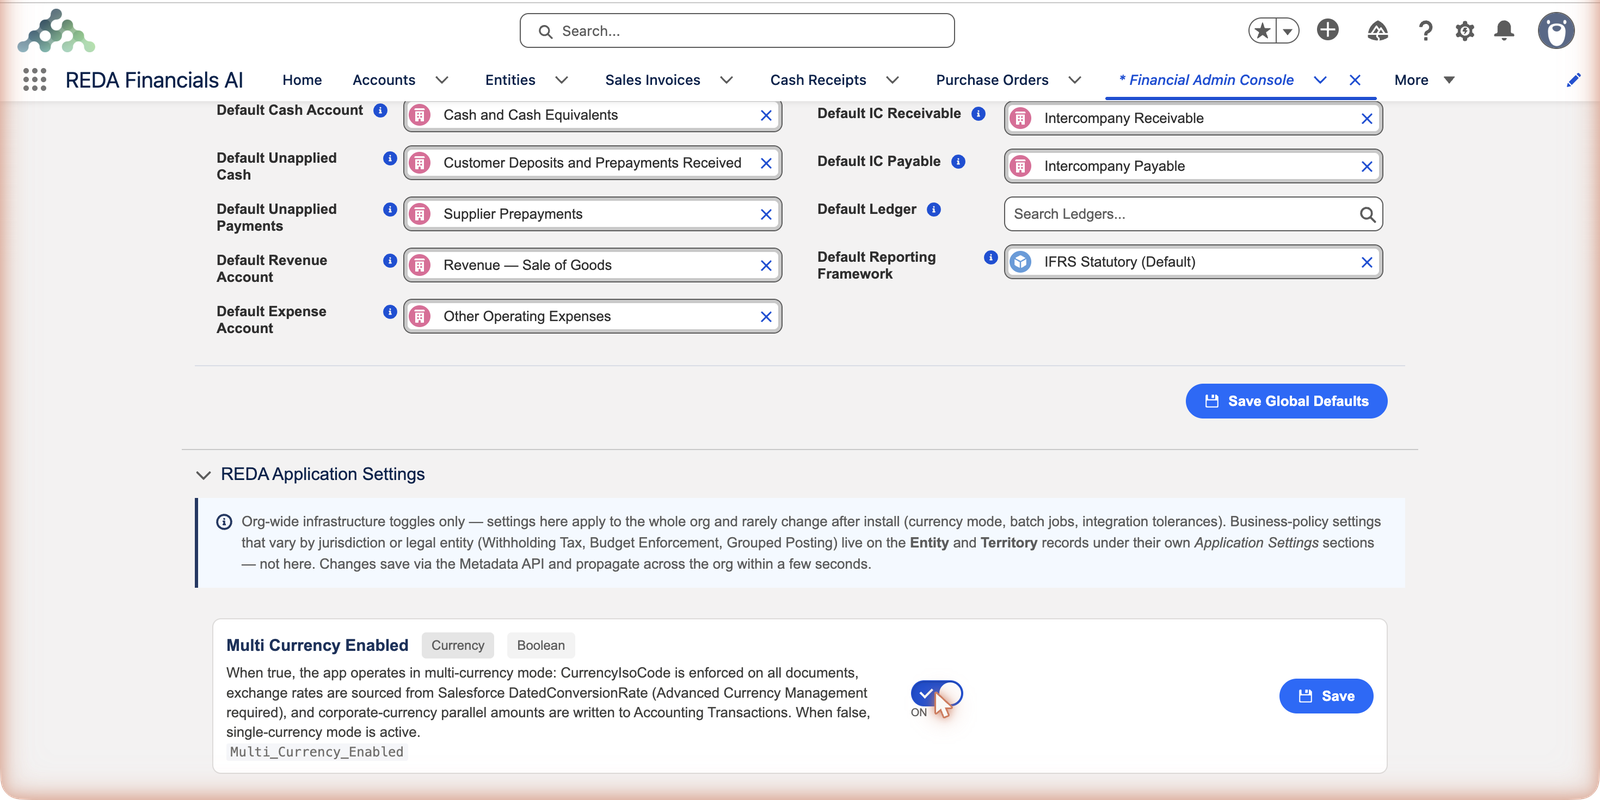Show info for Default Ledger
The image size is (1600, 800).
(x=934, y=209)
